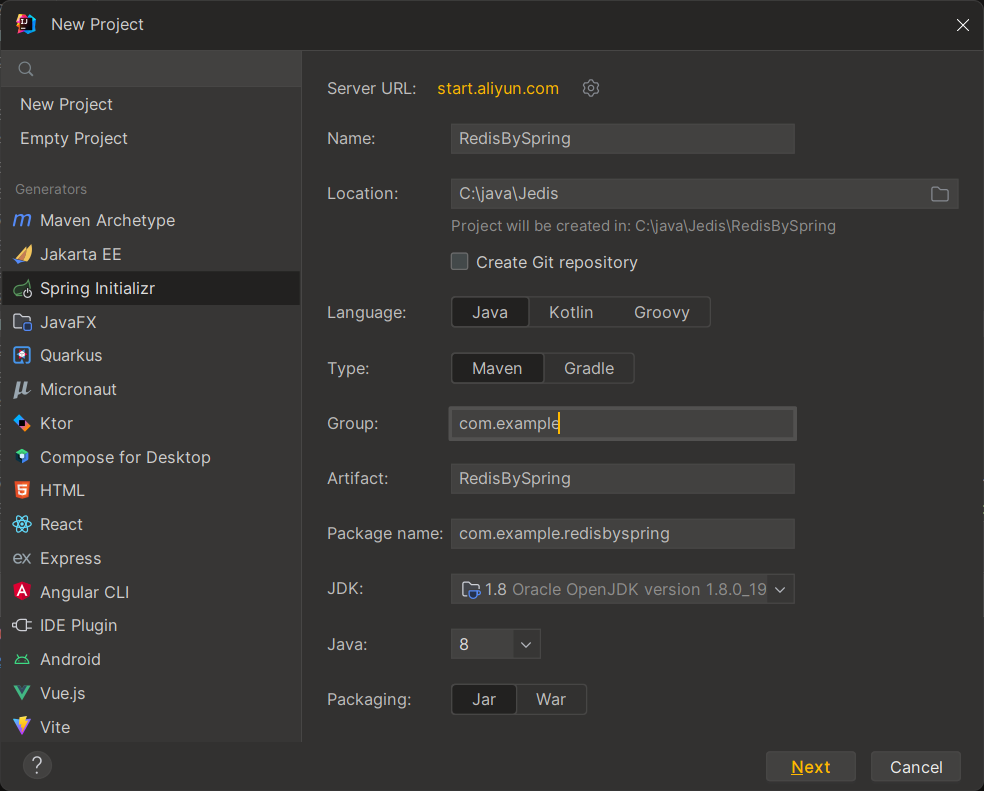984x791 pixels.
Task: Click the Name input field
Action: coord(623,139)
